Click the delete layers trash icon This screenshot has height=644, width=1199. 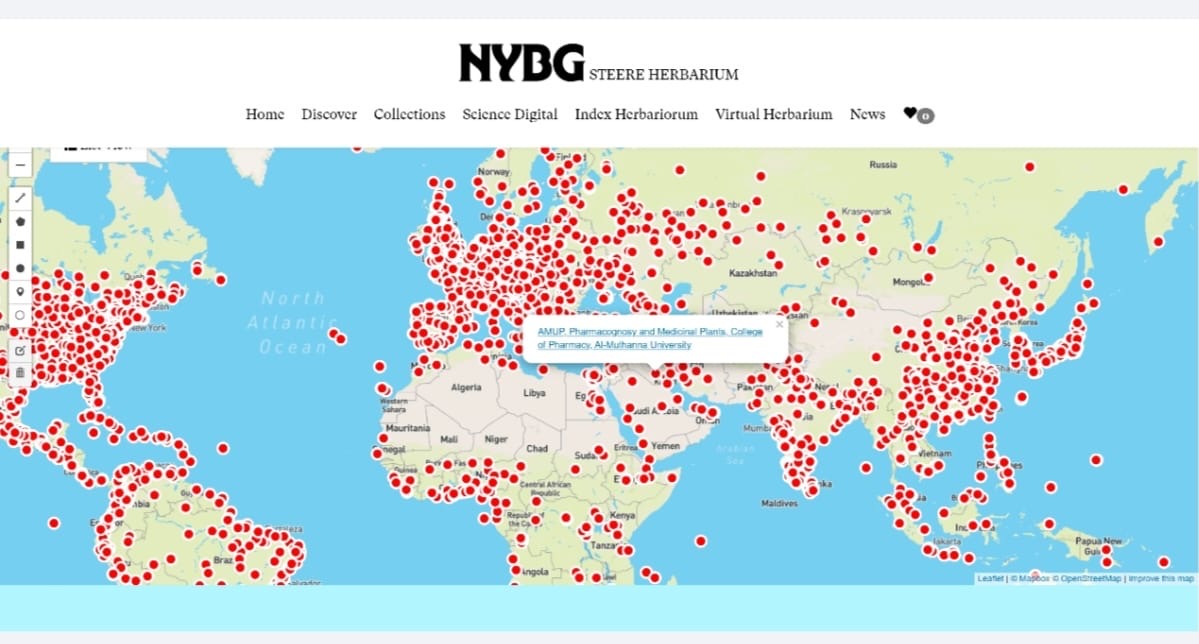pyautogui.click(x=20, y=373)
